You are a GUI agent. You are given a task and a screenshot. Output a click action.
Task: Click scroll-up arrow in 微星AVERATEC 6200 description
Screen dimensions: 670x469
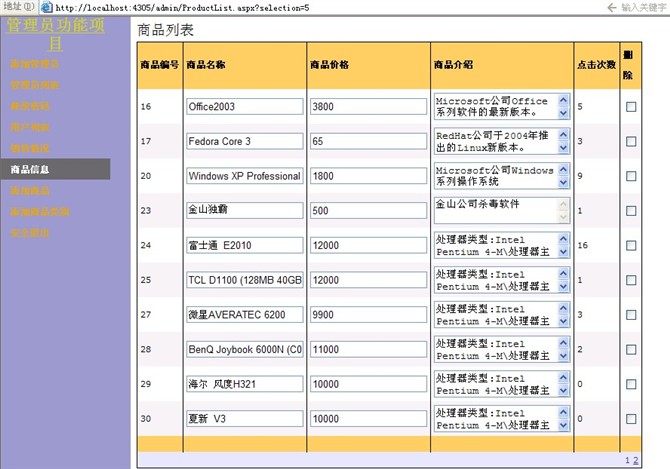pos(564,308)
